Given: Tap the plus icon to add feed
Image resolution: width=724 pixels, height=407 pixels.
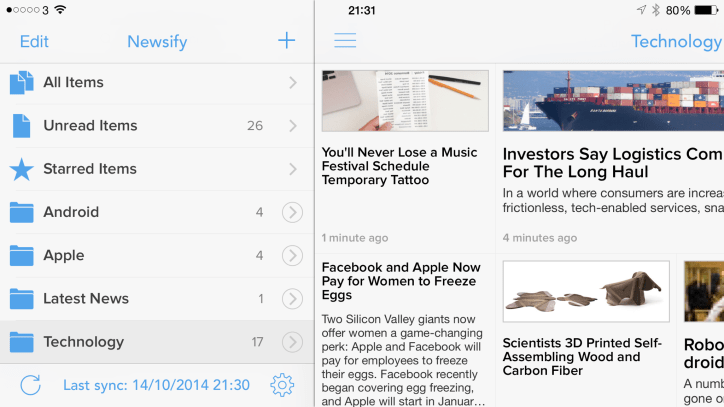Looking at the screenshot, I should click(287, 41).
